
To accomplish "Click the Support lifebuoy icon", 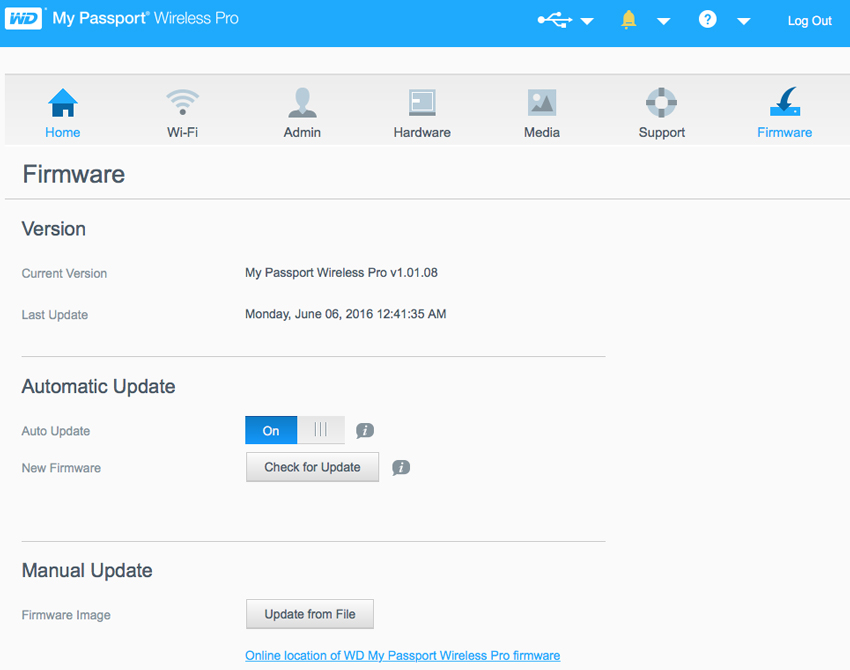I will click(x=661, y=102).
